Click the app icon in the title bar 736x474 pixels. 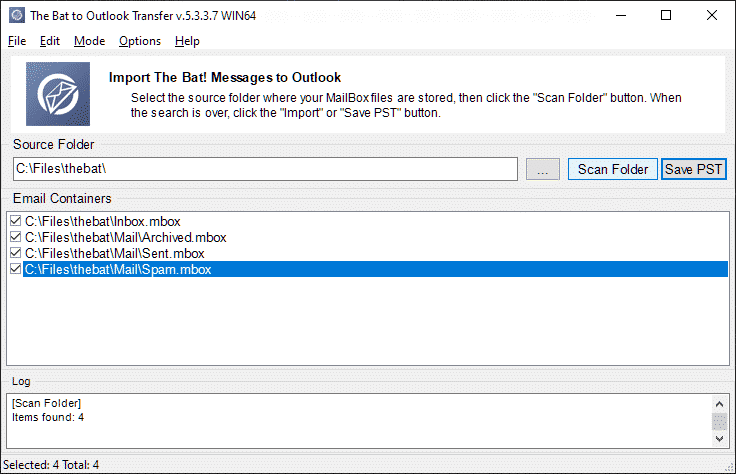17,15
